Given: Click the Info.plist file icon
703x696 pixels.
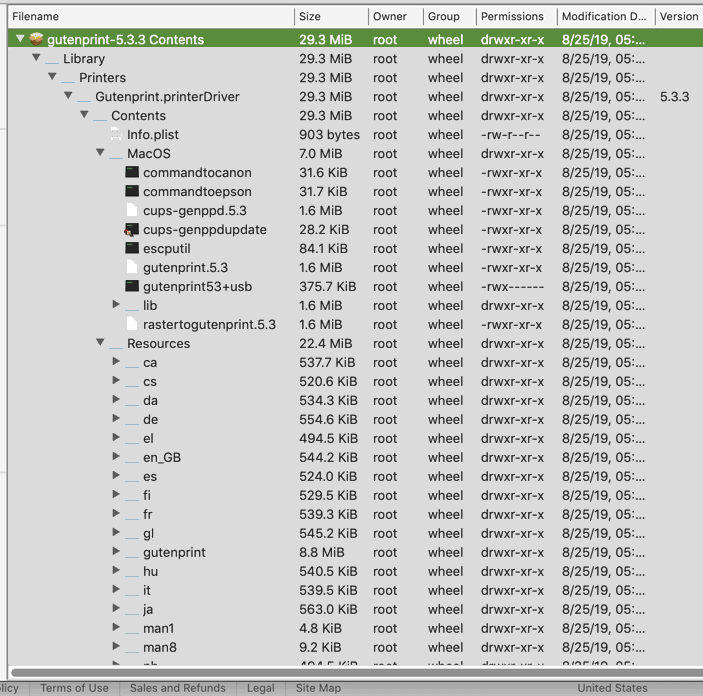Looking at the screenshot, I should tap(116, 134).
